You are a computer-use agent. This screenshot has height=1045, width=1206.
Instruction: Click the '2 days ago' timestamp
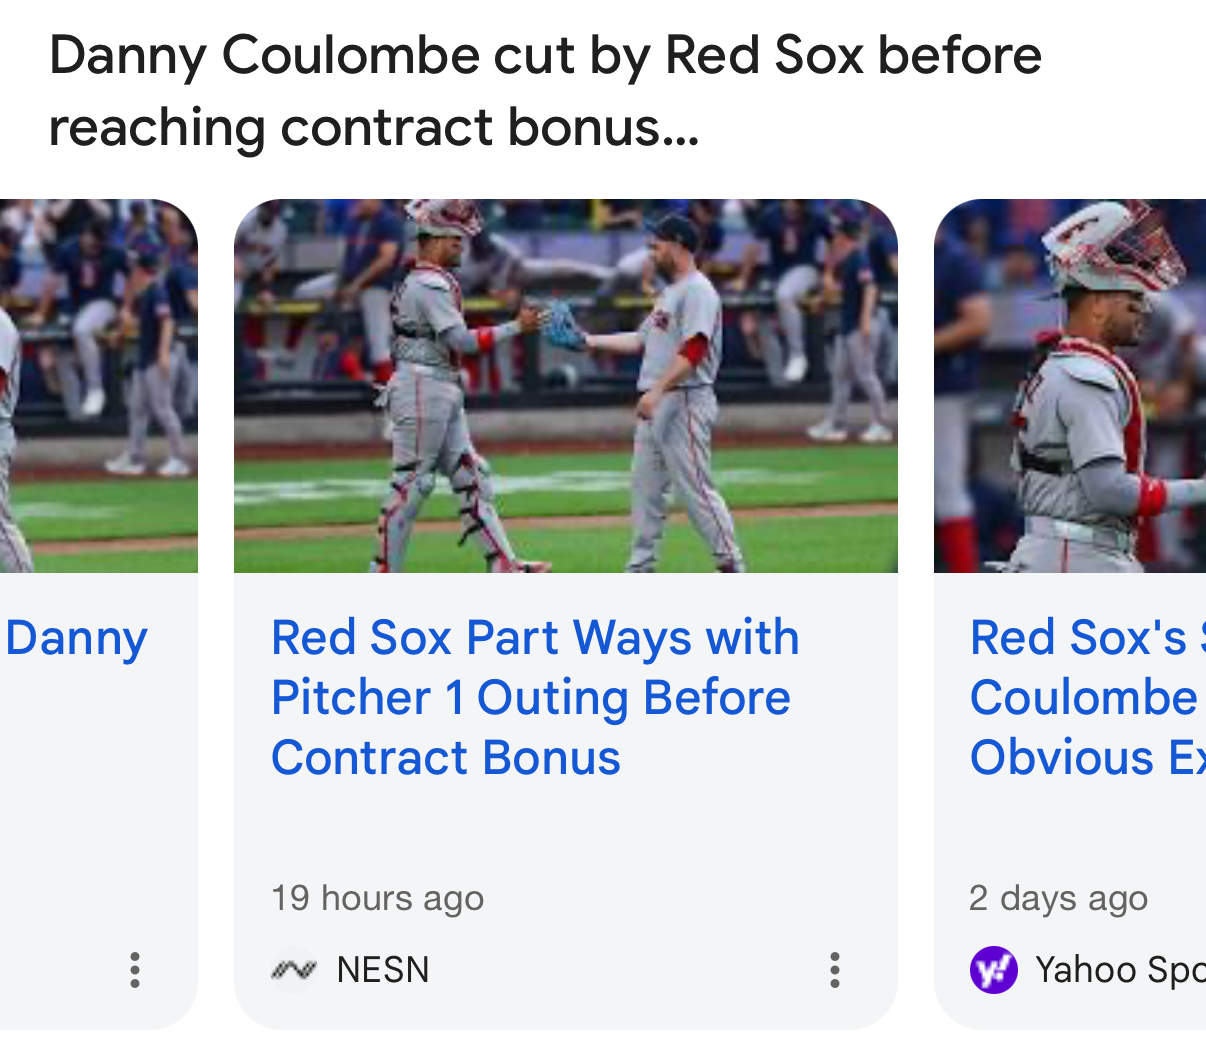tap(1058, 898)
